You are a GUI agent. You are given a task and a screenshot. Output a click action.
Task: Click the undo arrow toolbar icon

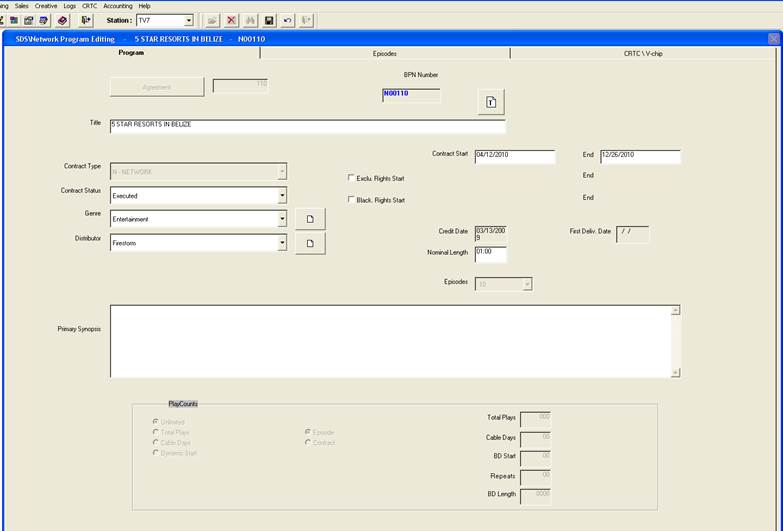pyautogui.click(x=288, y=20)
